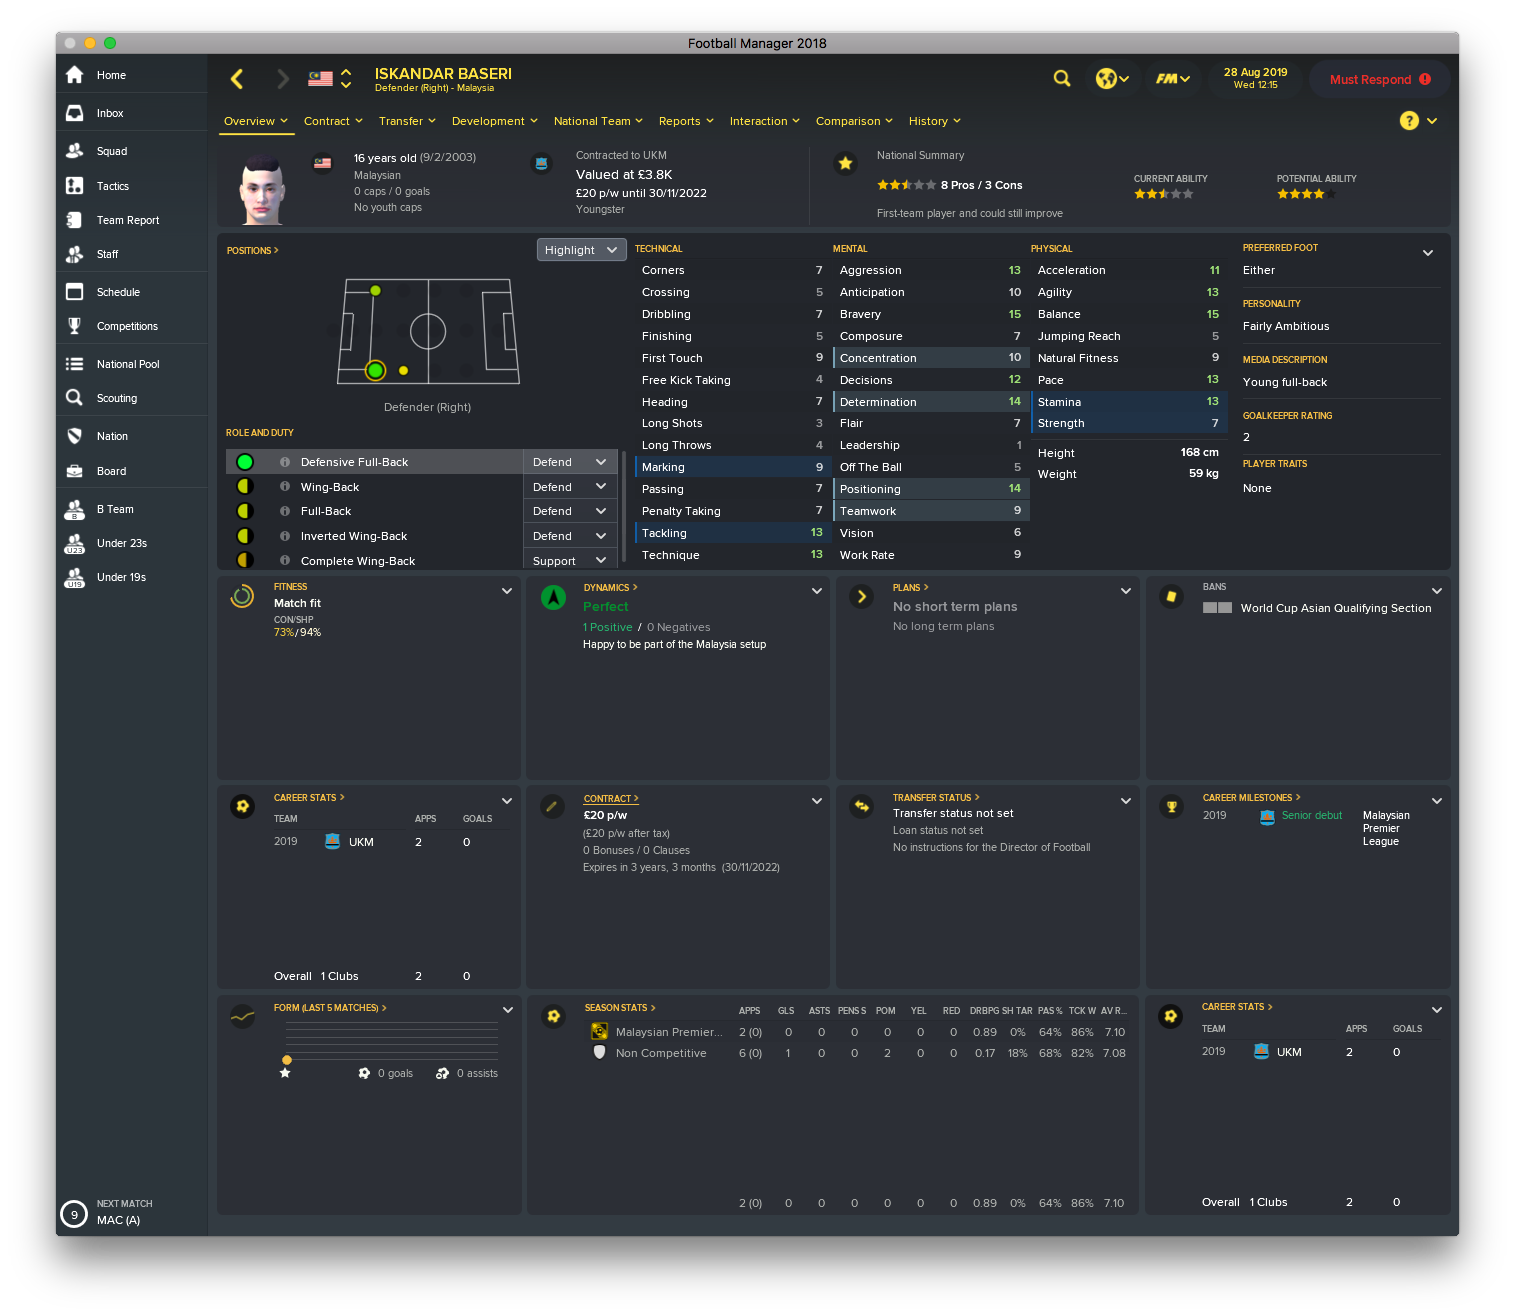The image size is (1515, 1316).
Task: Open the Team Report icon
Action: point(74,220)
